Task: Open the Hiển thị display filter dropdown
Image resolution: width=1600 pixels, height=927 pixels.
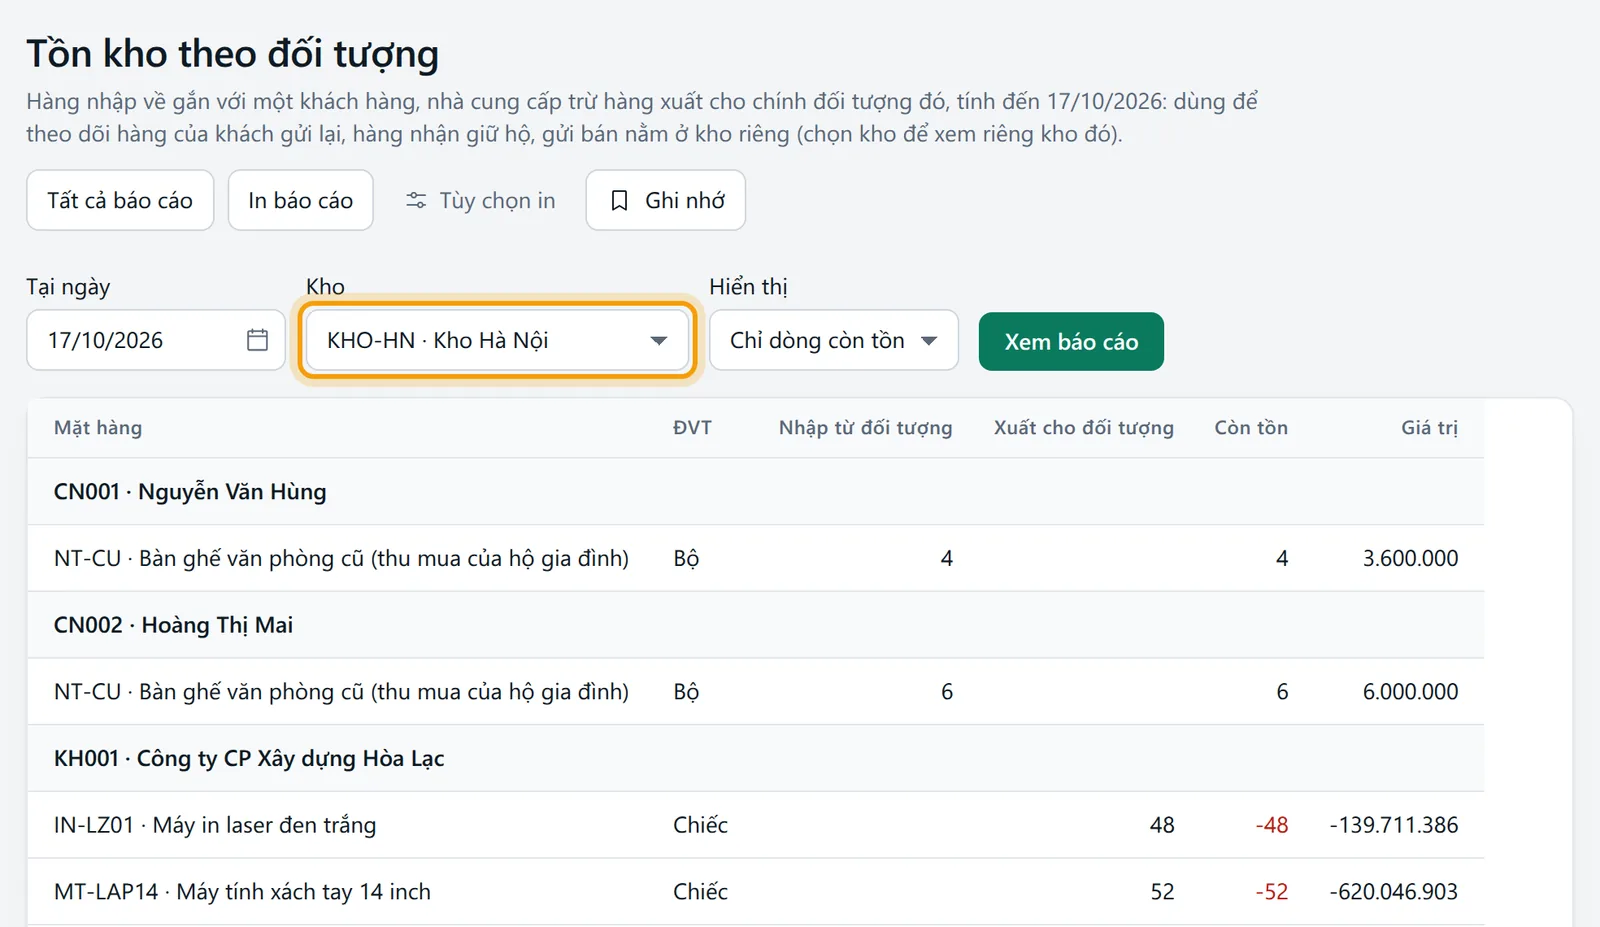Action: (x=834, y=340)
